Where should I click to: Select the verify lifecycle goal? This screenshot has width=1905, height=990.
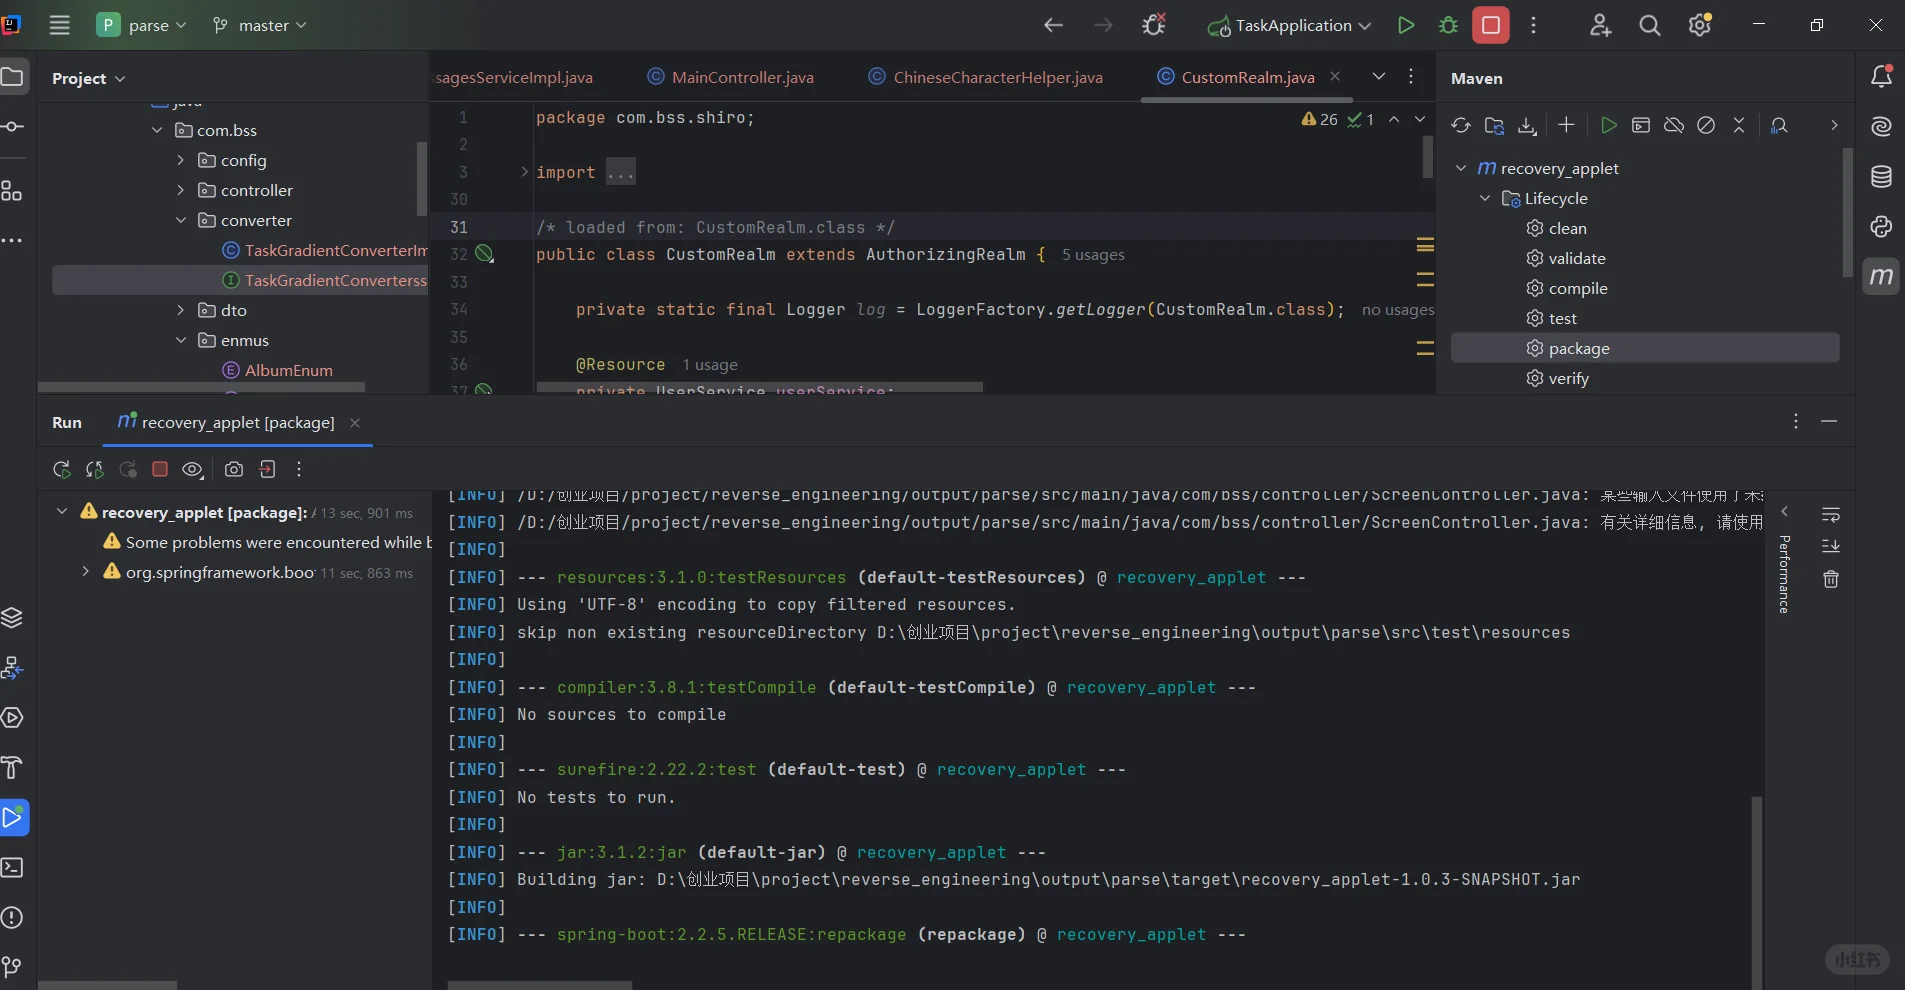[1568, 378]
